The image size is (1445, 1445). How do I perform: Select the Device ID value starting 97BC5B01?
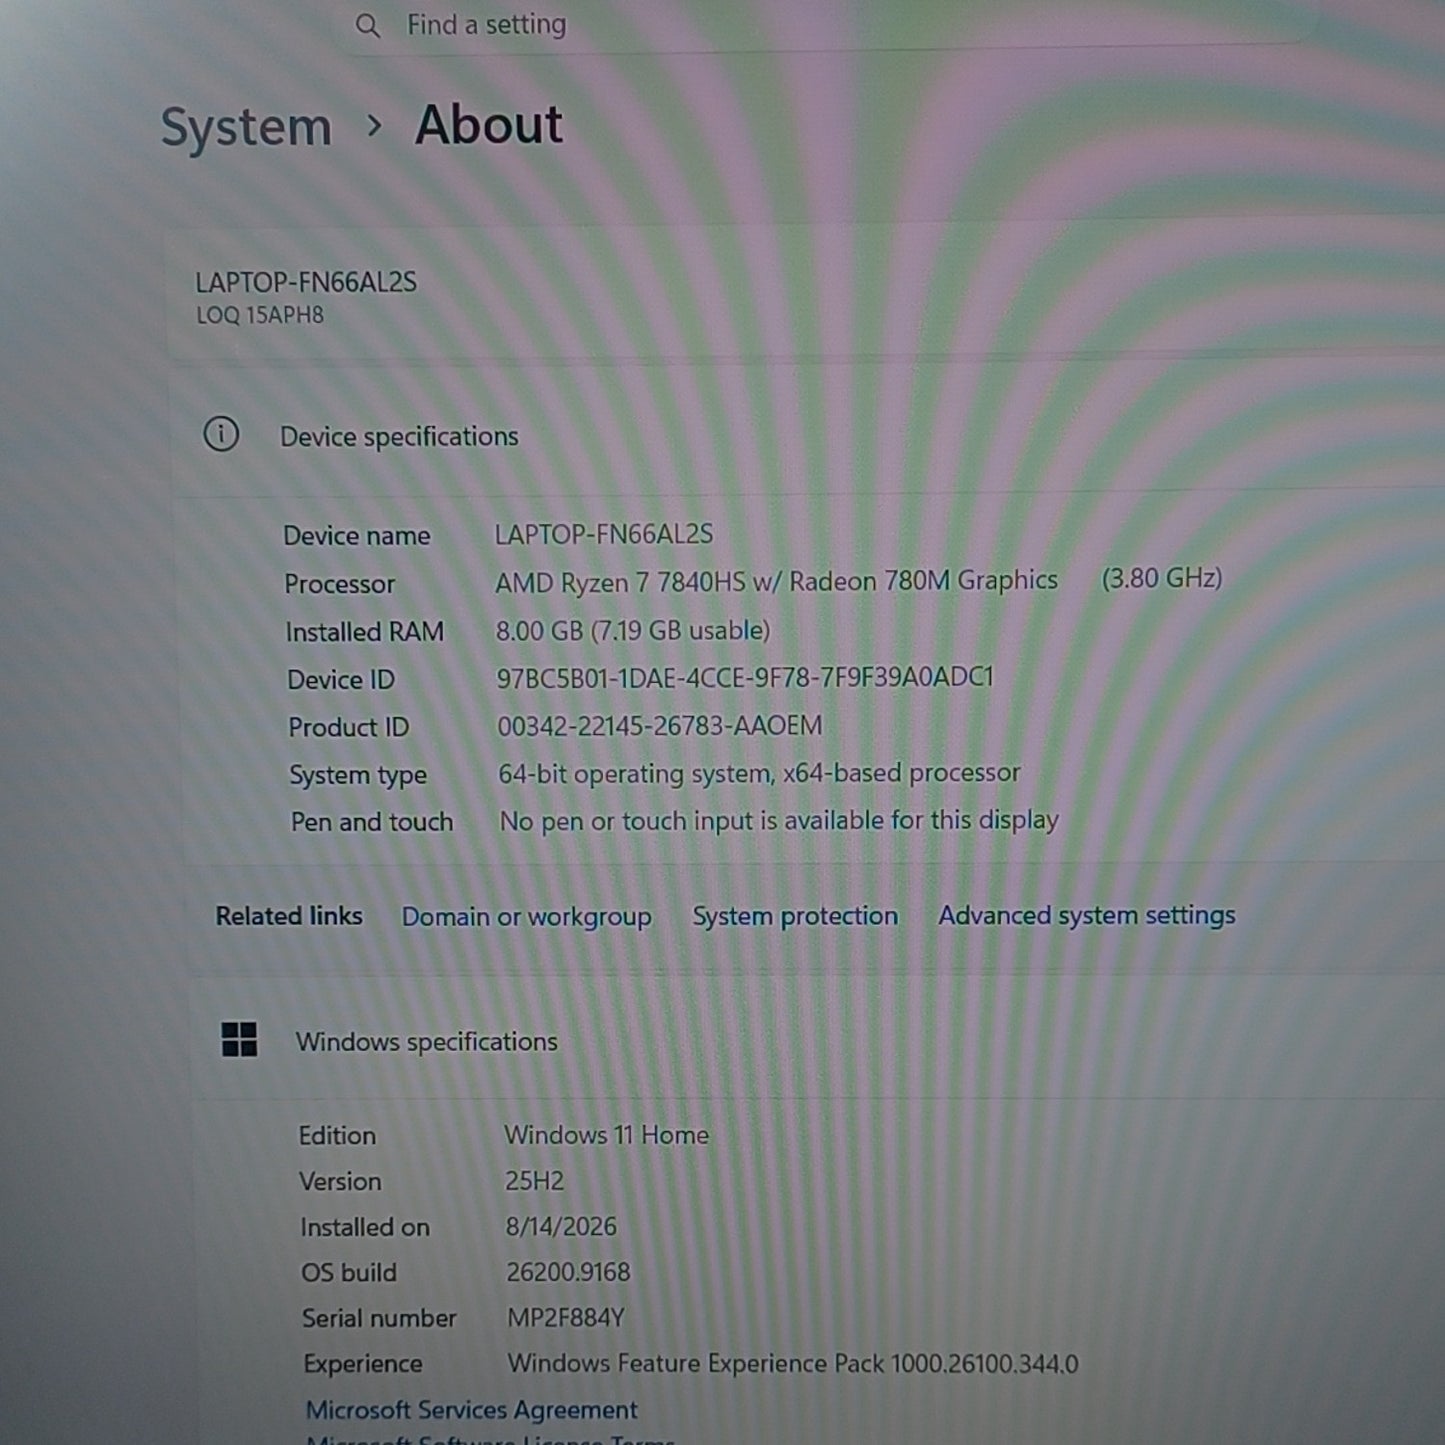(745, 677)
